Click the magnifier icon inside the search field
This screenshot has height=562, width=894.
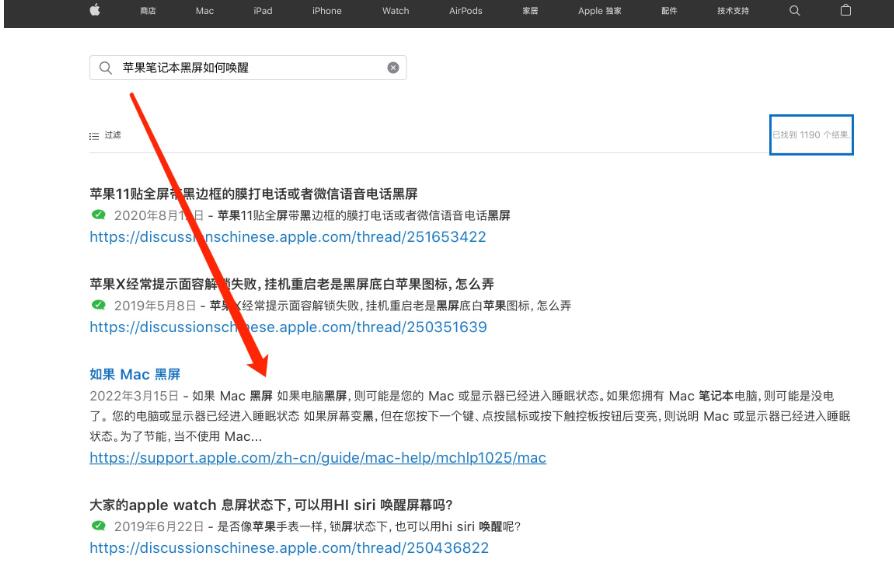pyautogui.click(x=105, y=68)
